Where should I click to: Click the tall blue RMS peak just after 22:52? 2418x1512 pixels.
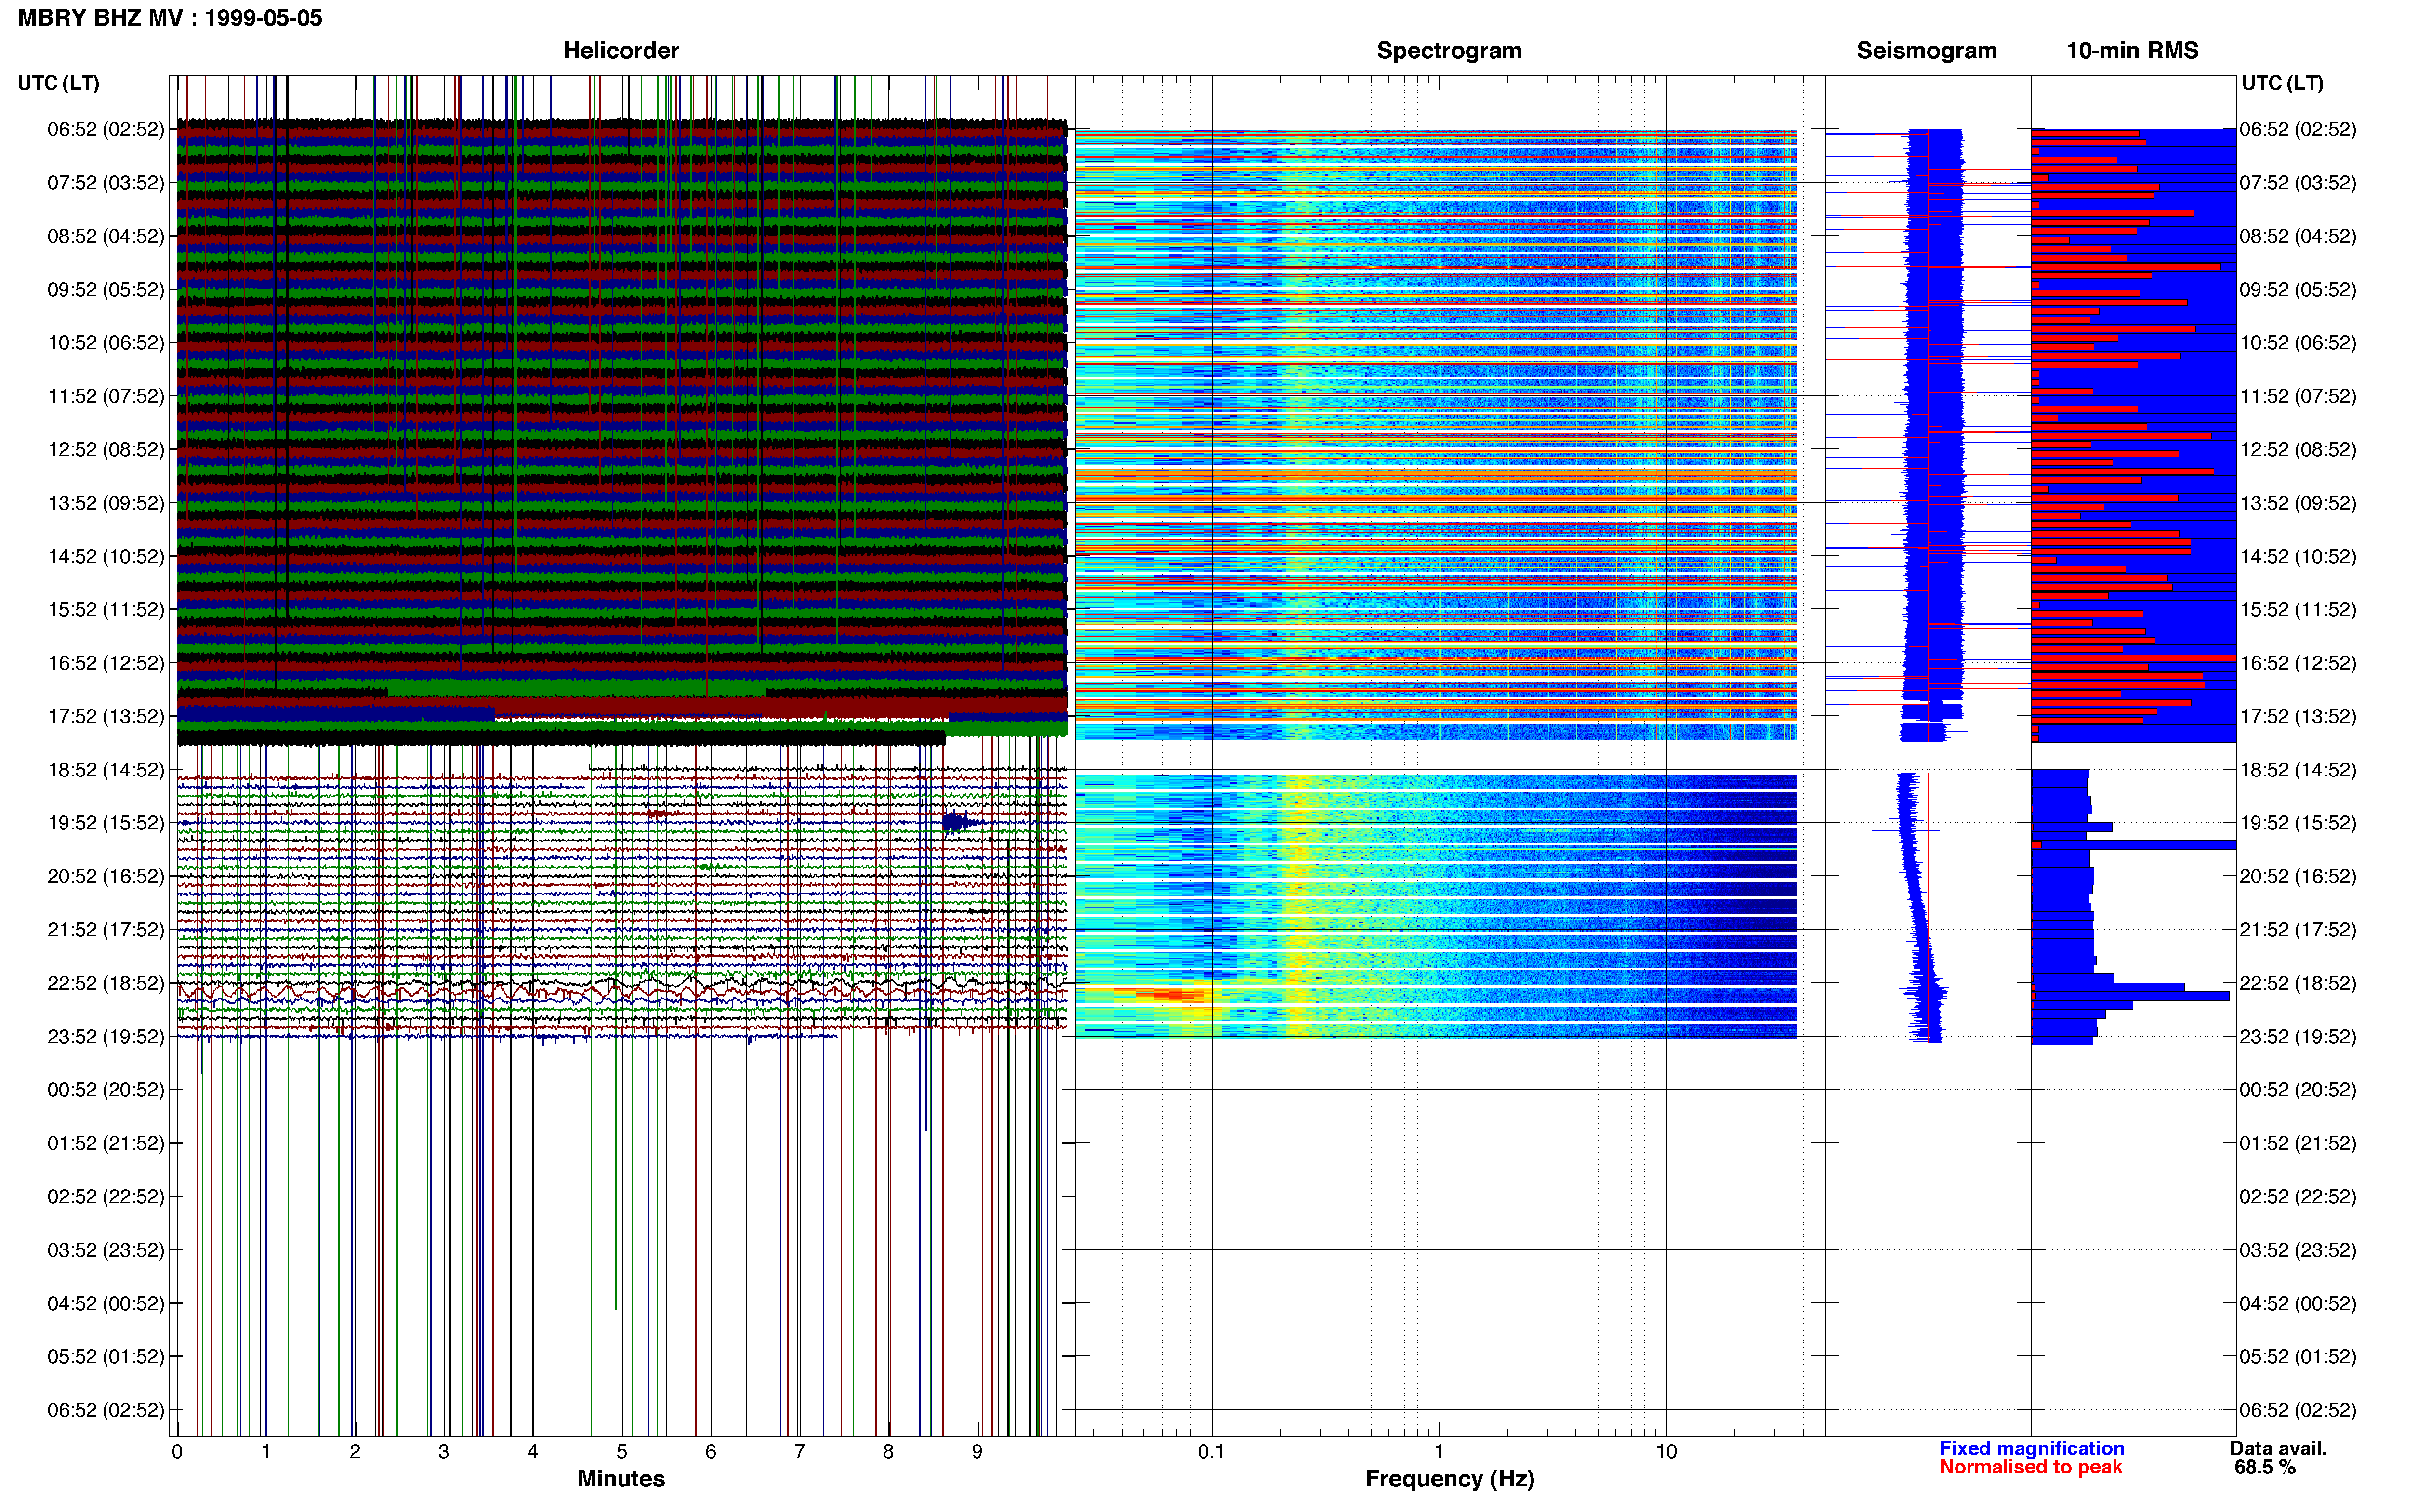click(2131, 995)
